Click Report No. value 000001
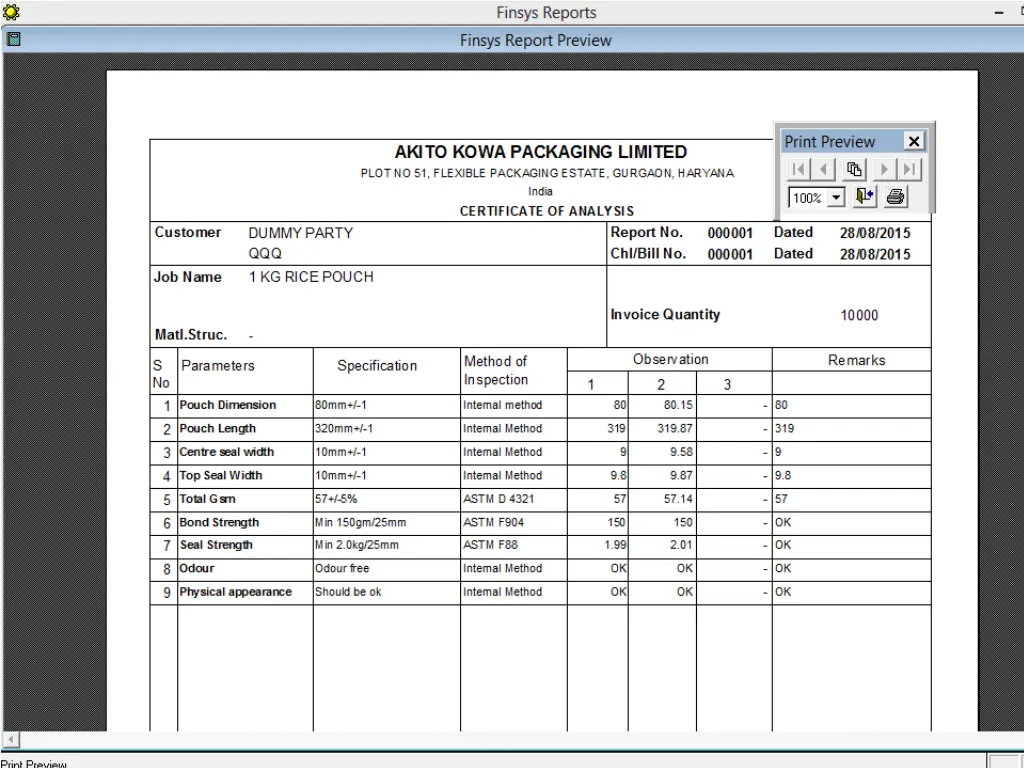 pos(730,233)
